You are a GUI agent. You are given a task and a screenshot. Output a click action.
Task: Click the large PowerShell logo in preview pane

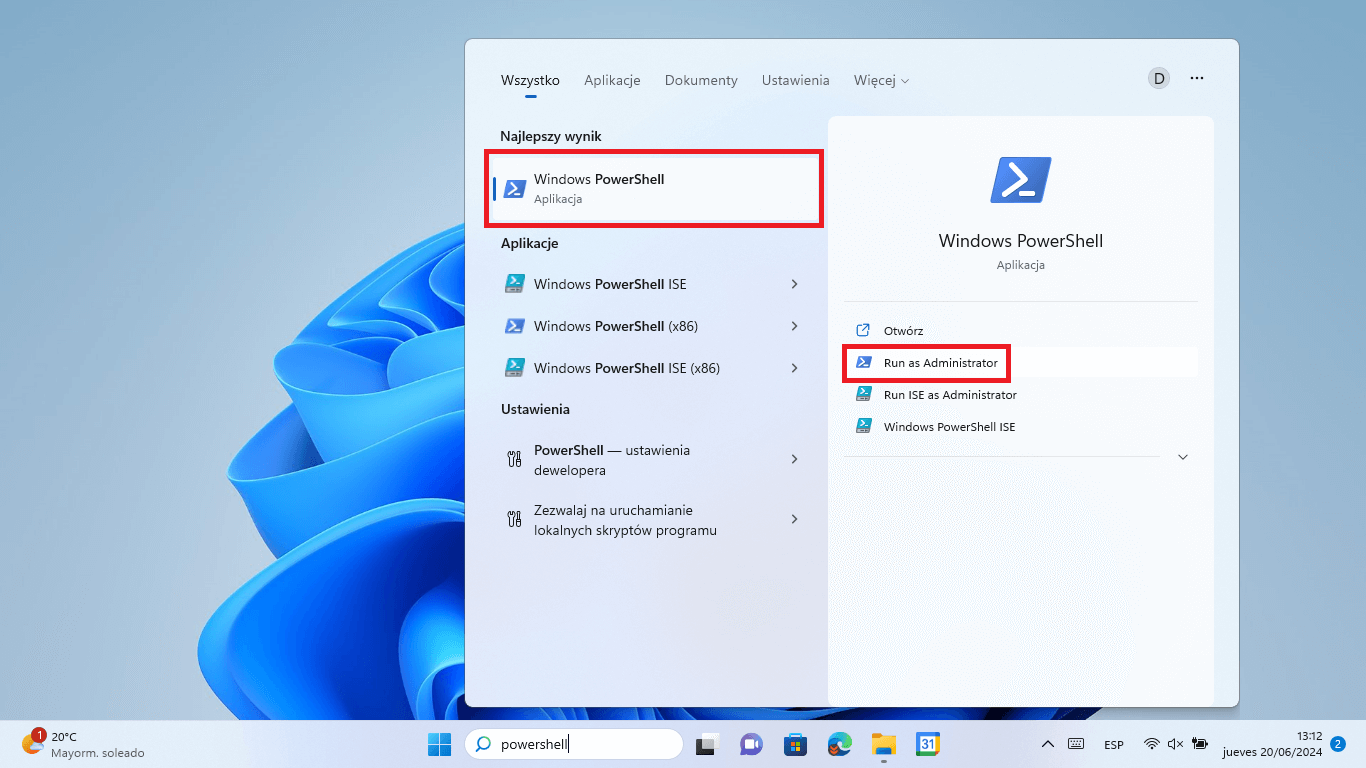tap(1021, 180)
